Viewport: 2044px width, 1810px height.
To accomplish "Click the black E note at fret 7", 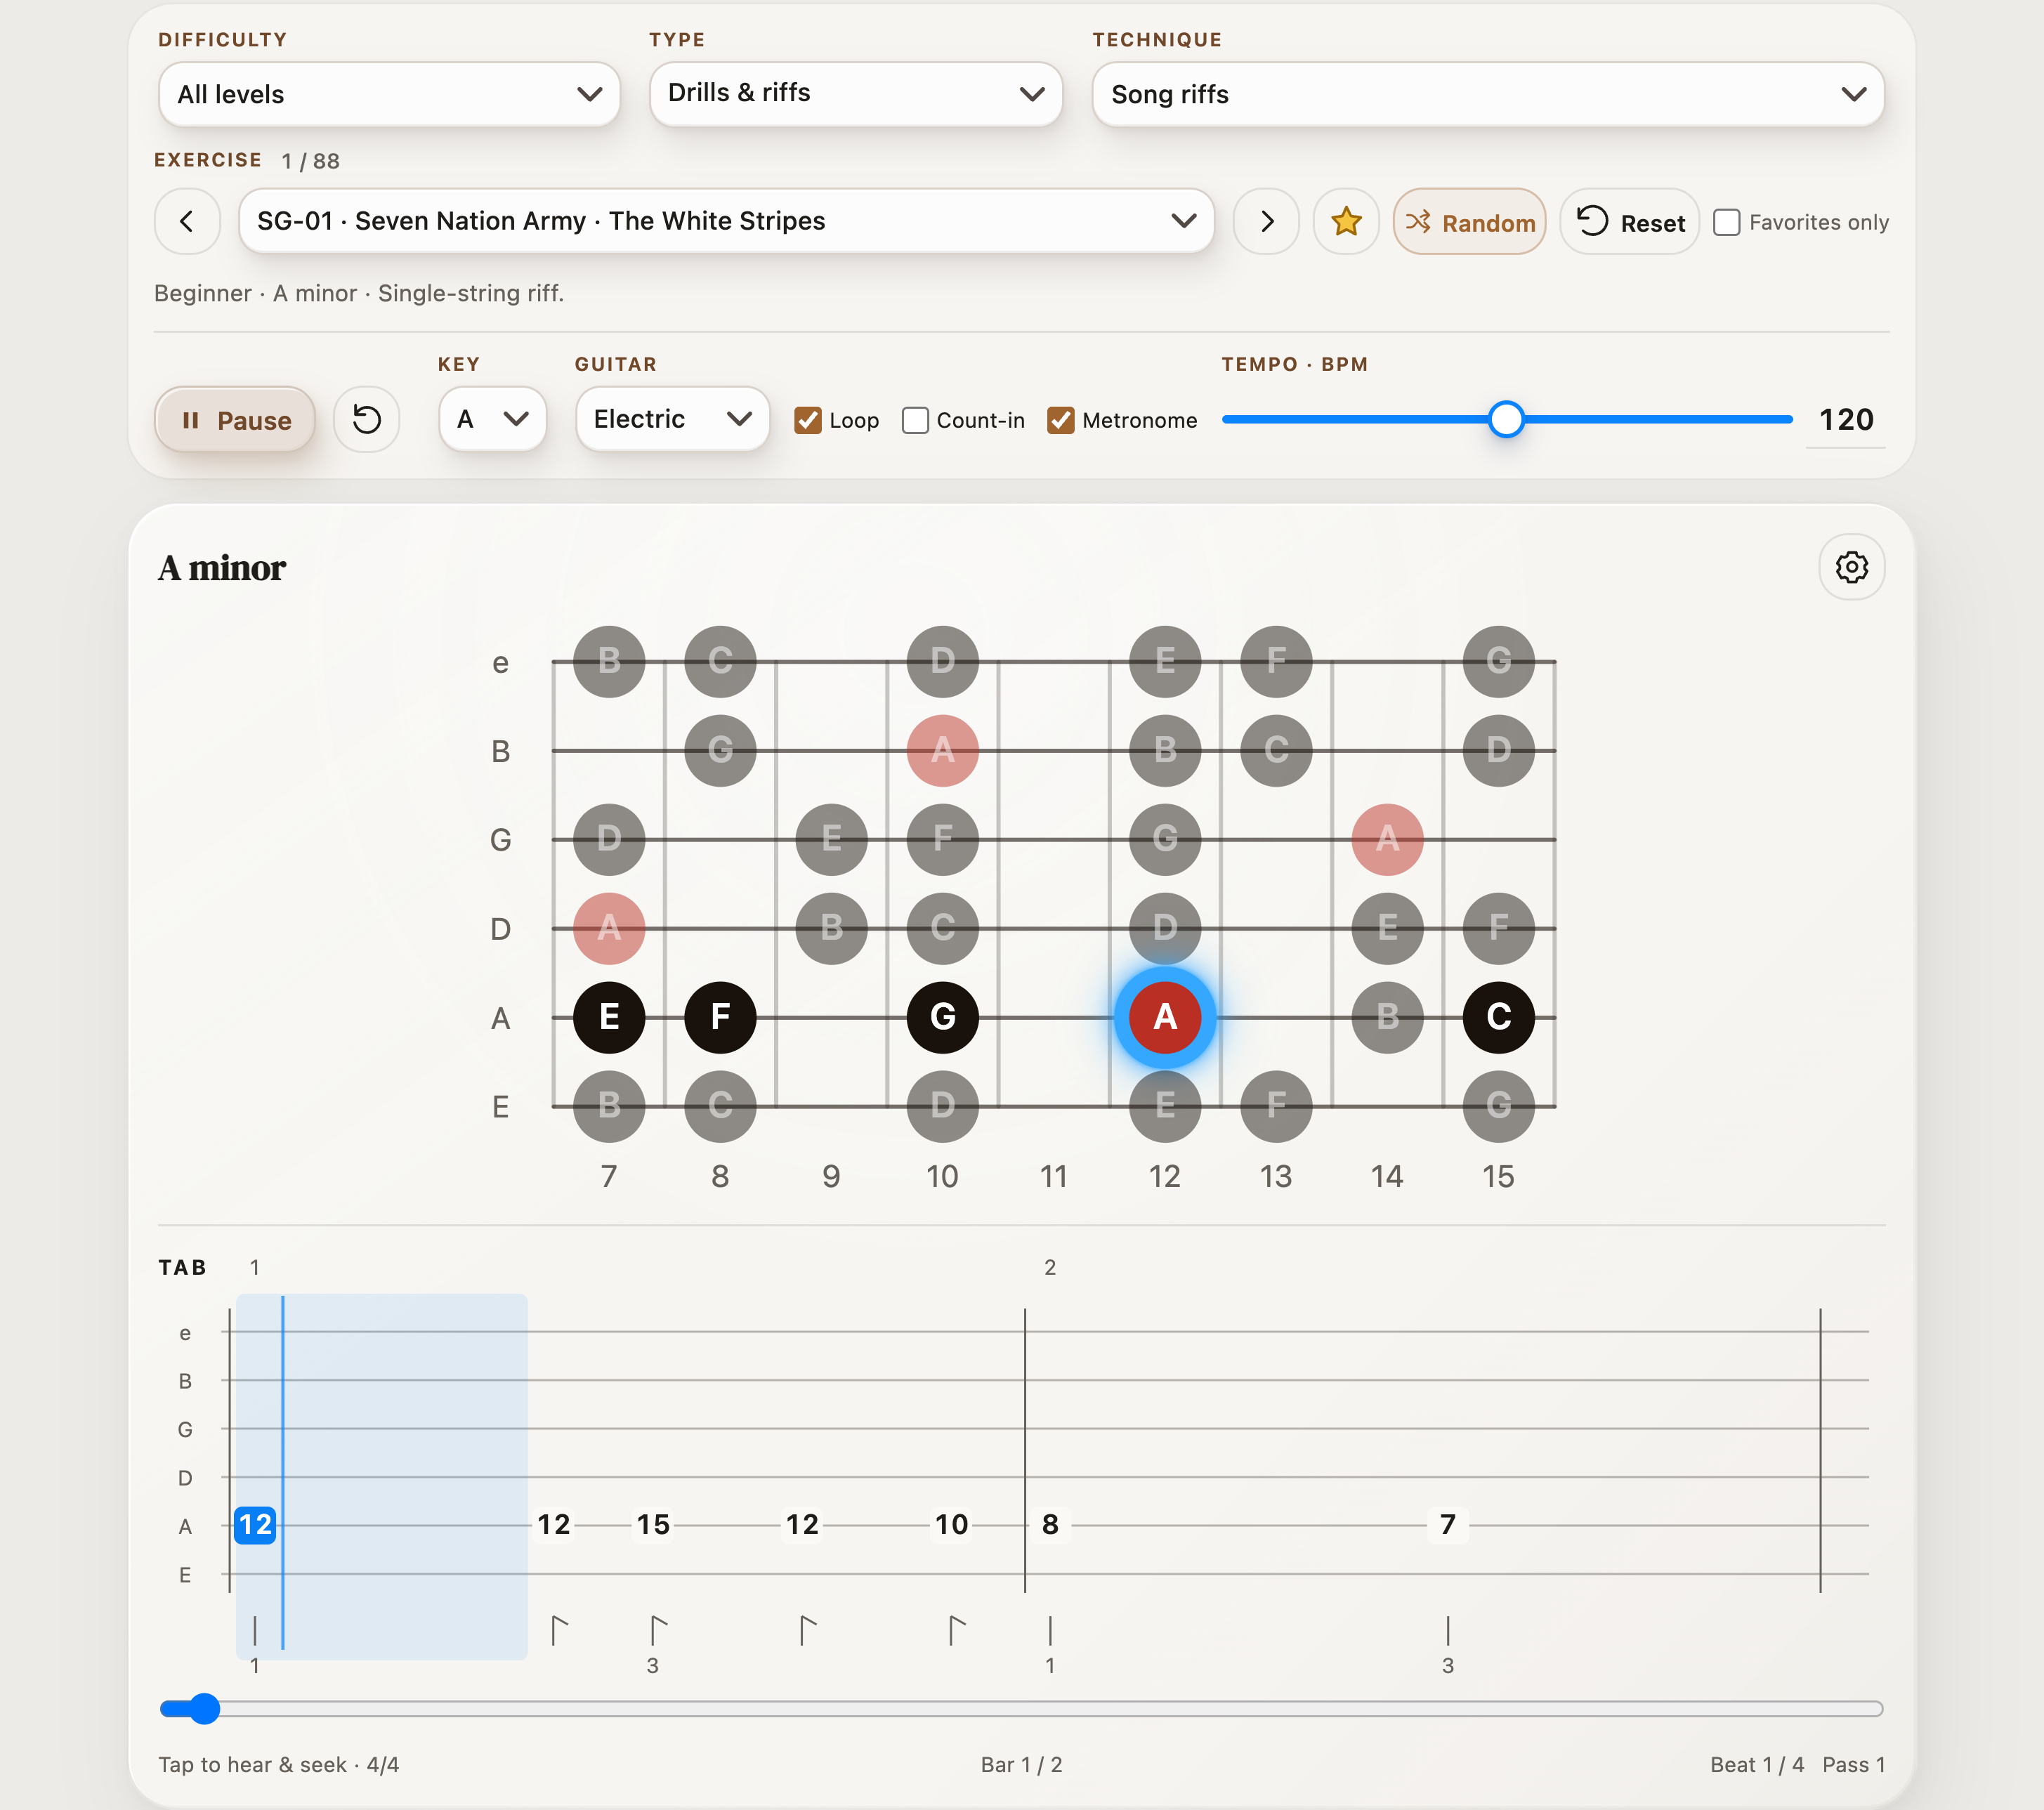I will tap(609, 1017).
